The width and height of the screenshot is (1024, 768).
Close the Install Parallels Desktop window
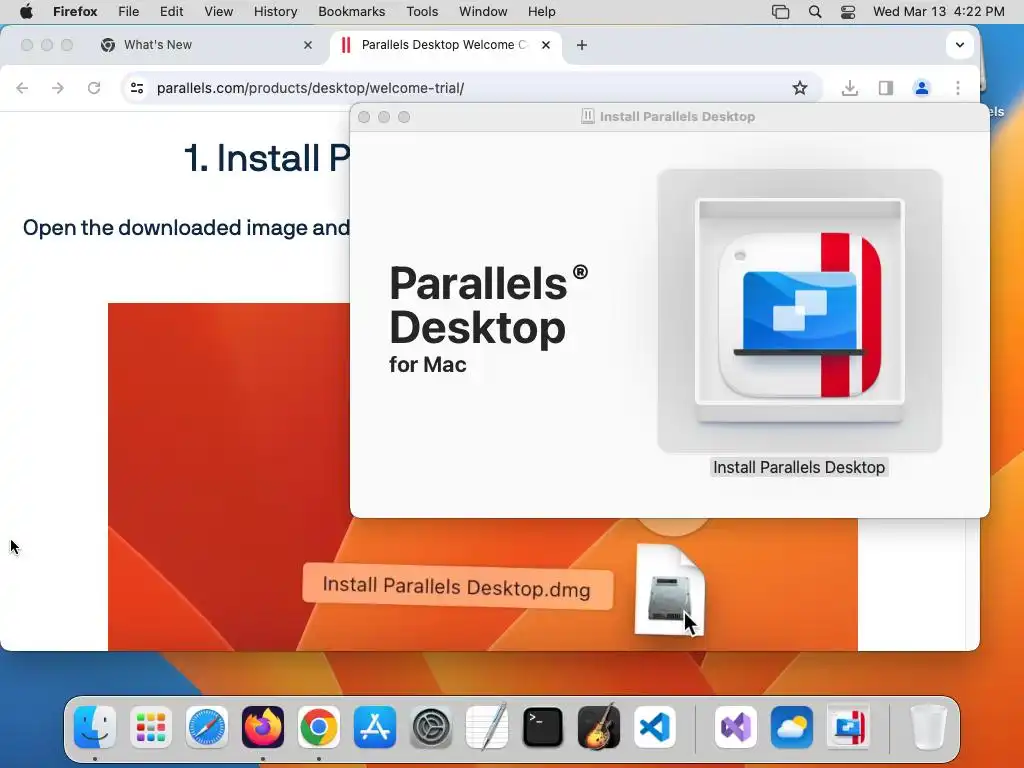pos(364,117)
